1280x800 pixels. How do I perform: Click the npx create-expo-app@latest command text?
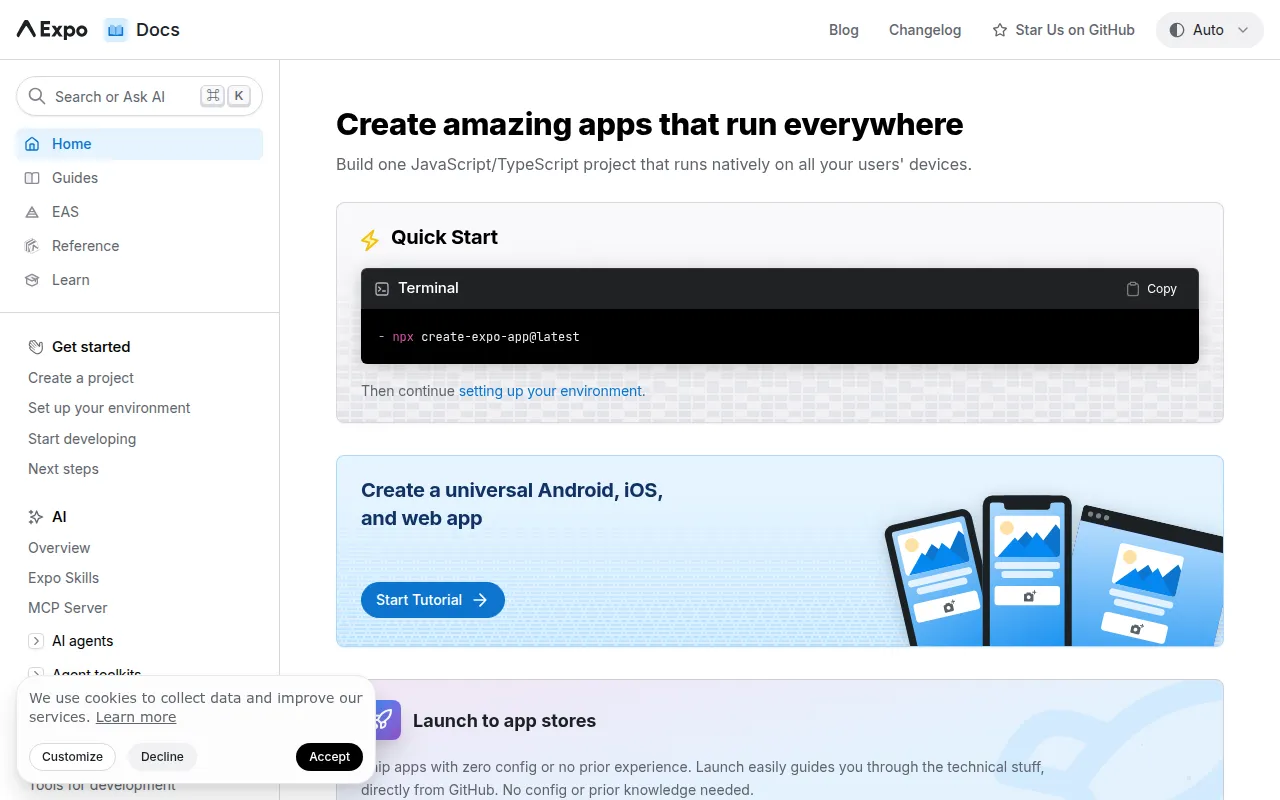tap(486, 337)
